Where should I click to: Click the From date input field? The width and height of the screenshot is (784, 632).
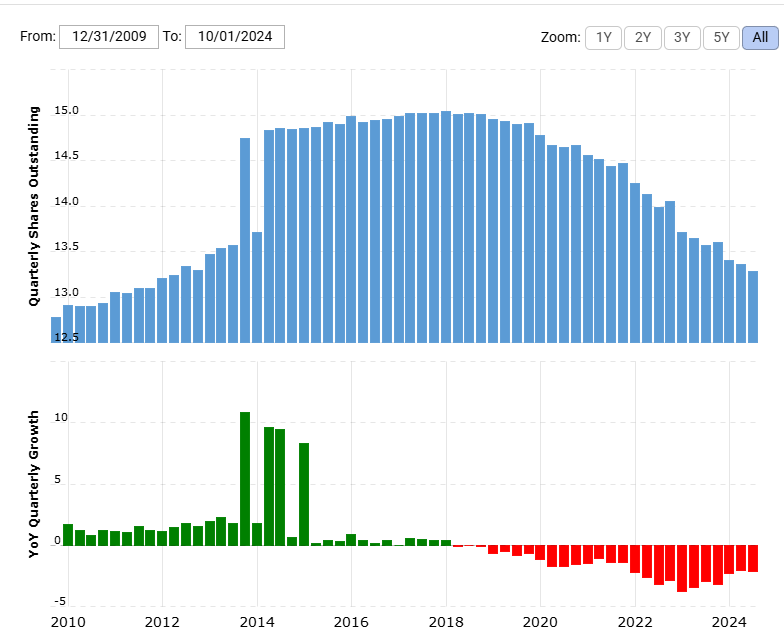pyautogui.click(x=109, y=37)
